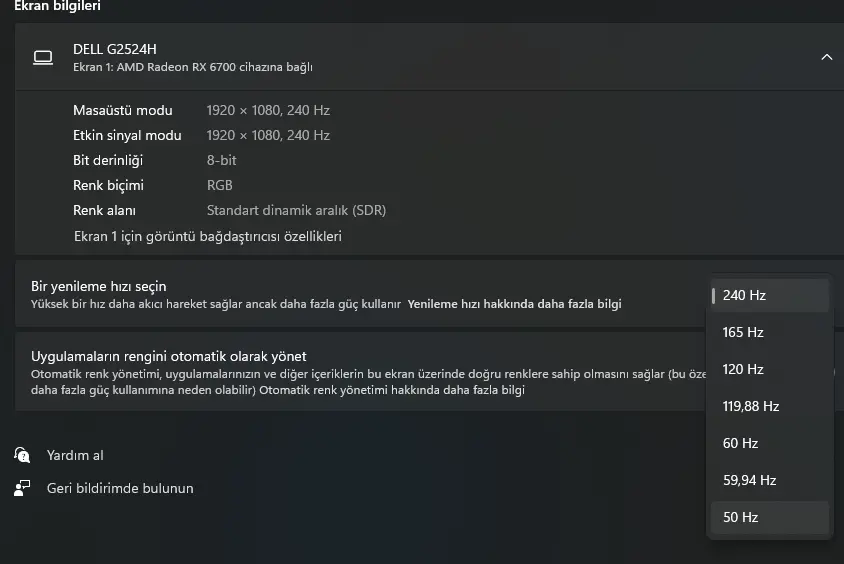Open Otomatik renk yönetimi hakkında daha fazla bilgi
This screenshot has height=564, width=844.
[392, 390]
